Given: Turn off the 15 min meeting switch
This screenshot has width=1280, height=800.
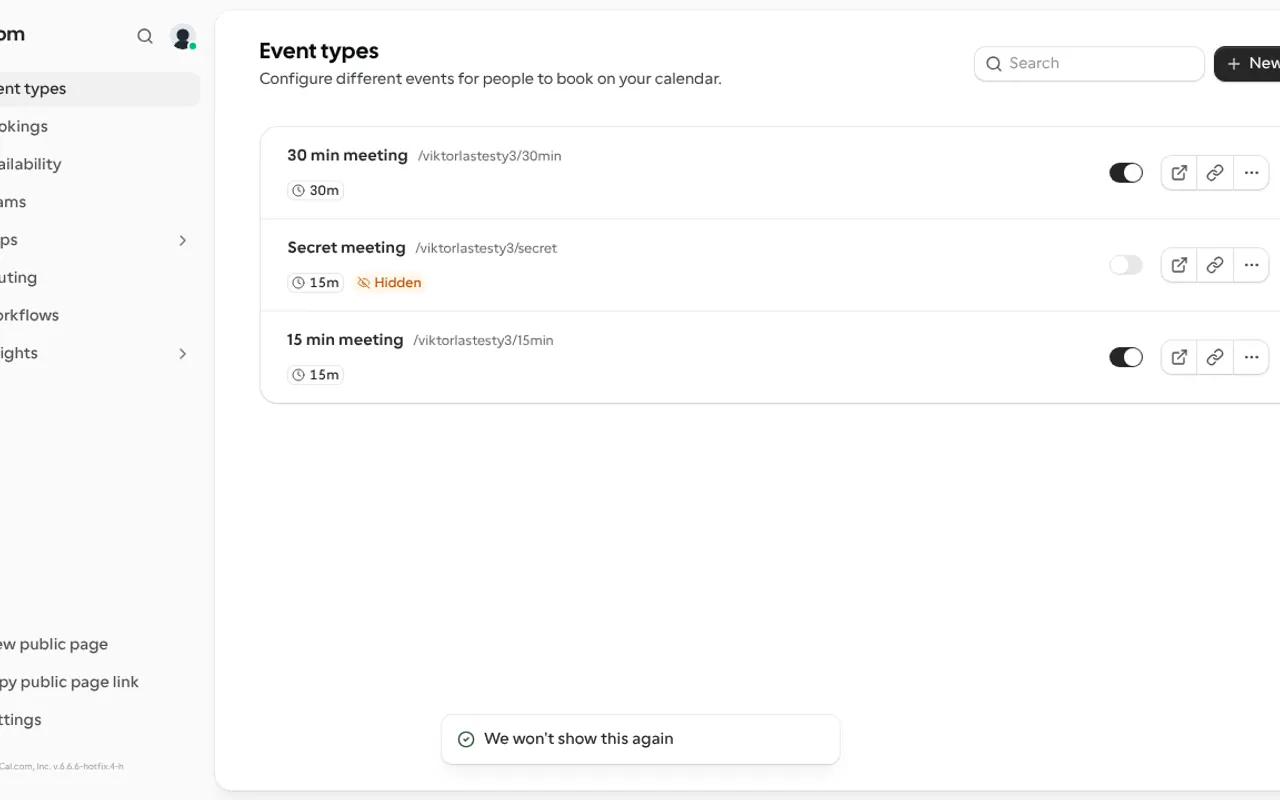Looking at the screenshot, I should coord(1126,357).
